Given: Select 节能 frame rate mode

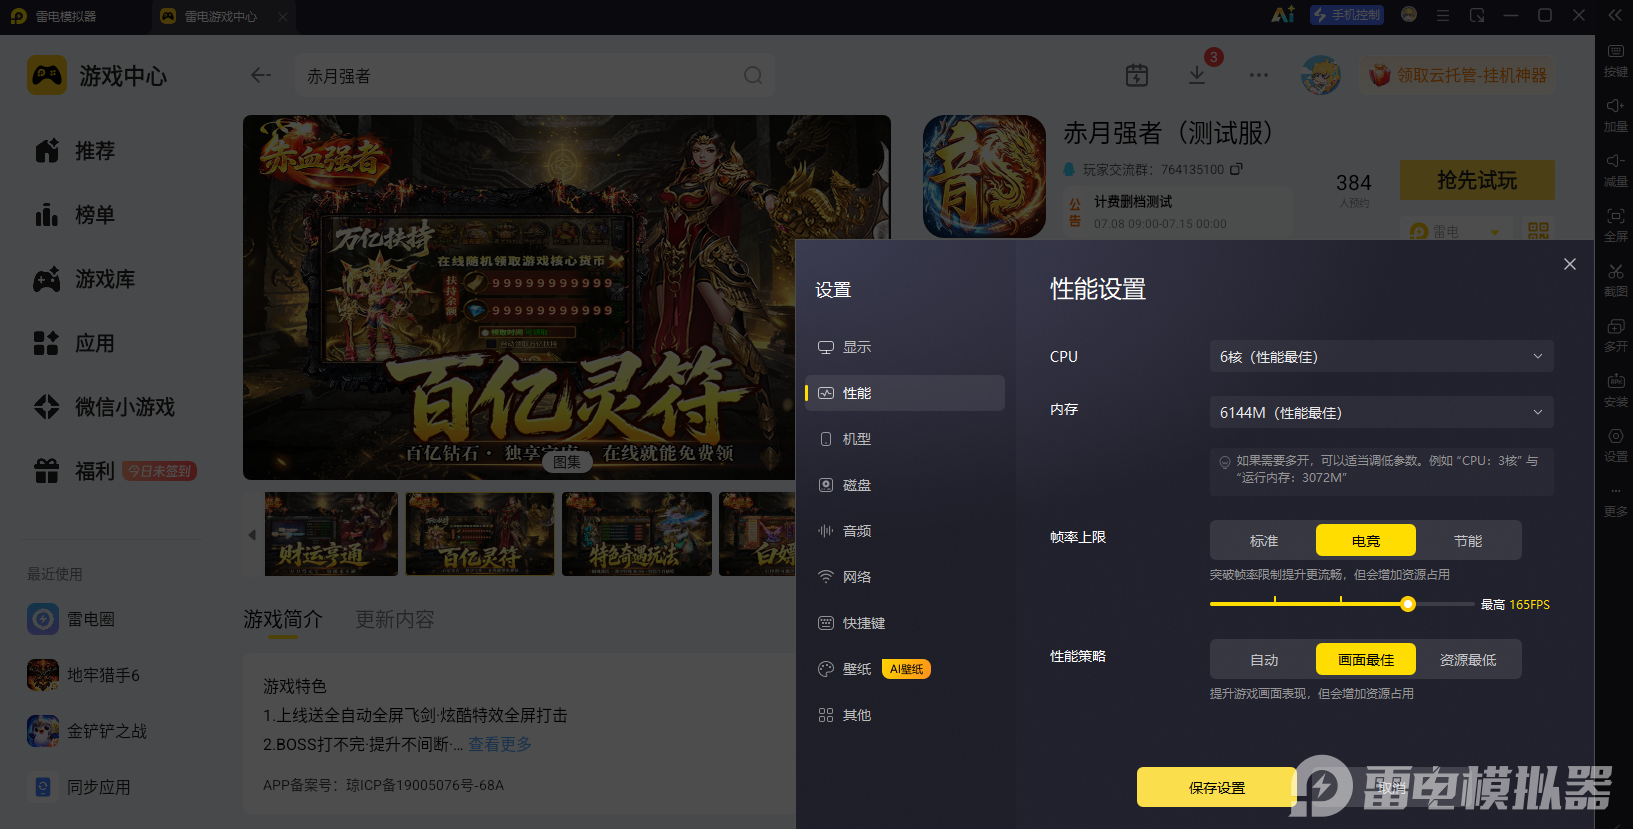Looking at the screenshot, I should point(1468,540).
